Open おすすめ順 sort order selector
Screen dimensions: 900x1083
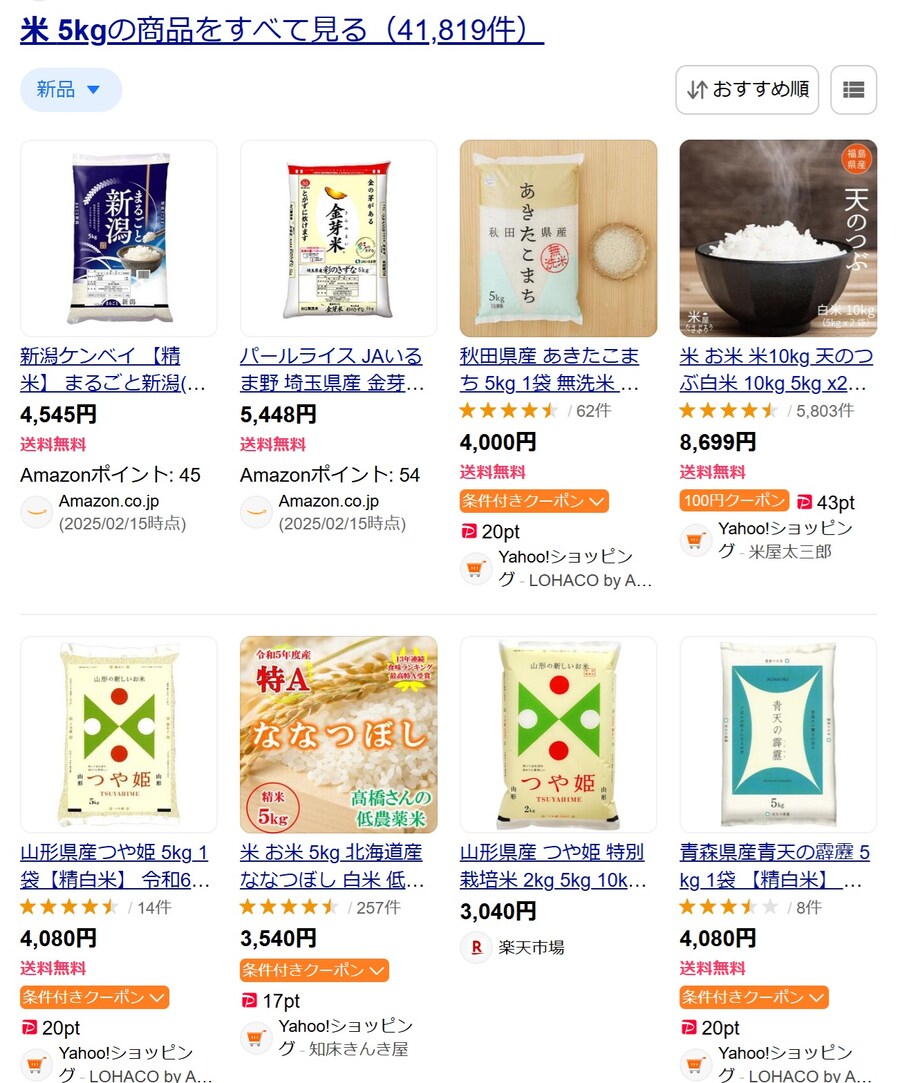(x=747, y=90)
